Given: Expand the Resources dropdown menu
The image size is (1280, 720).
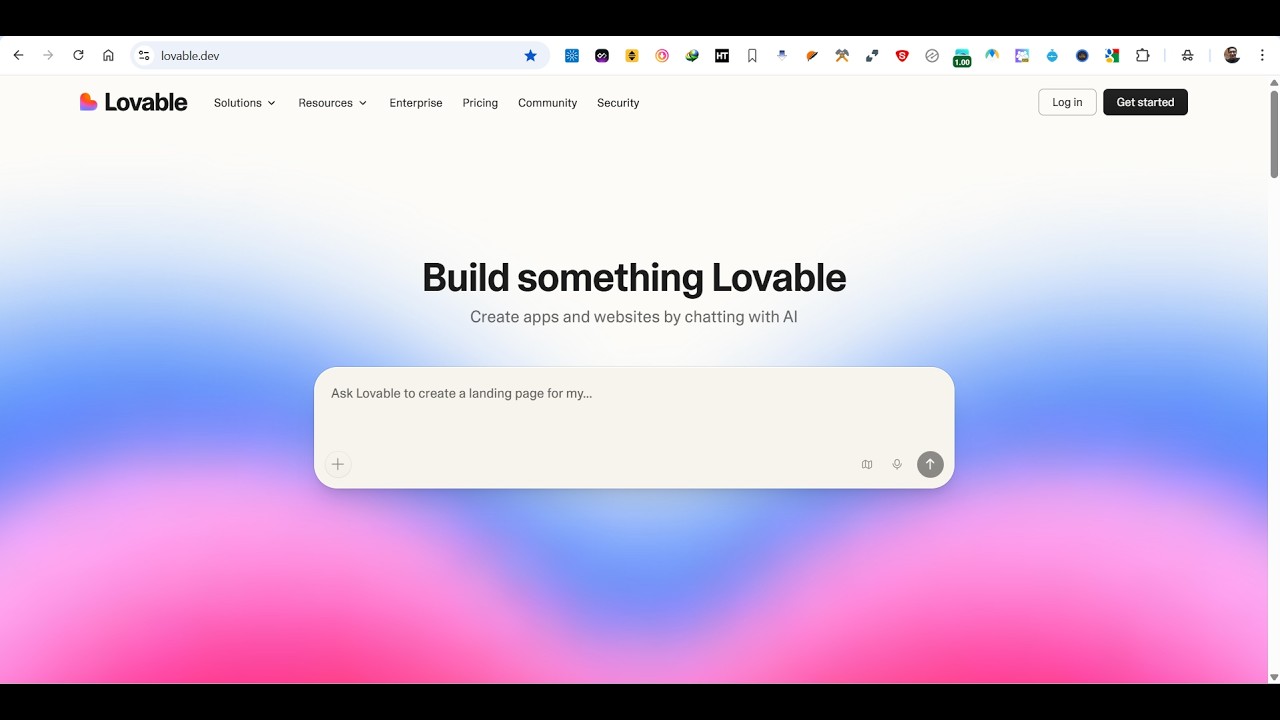Looking at the screenshot, I should (332, 103).
